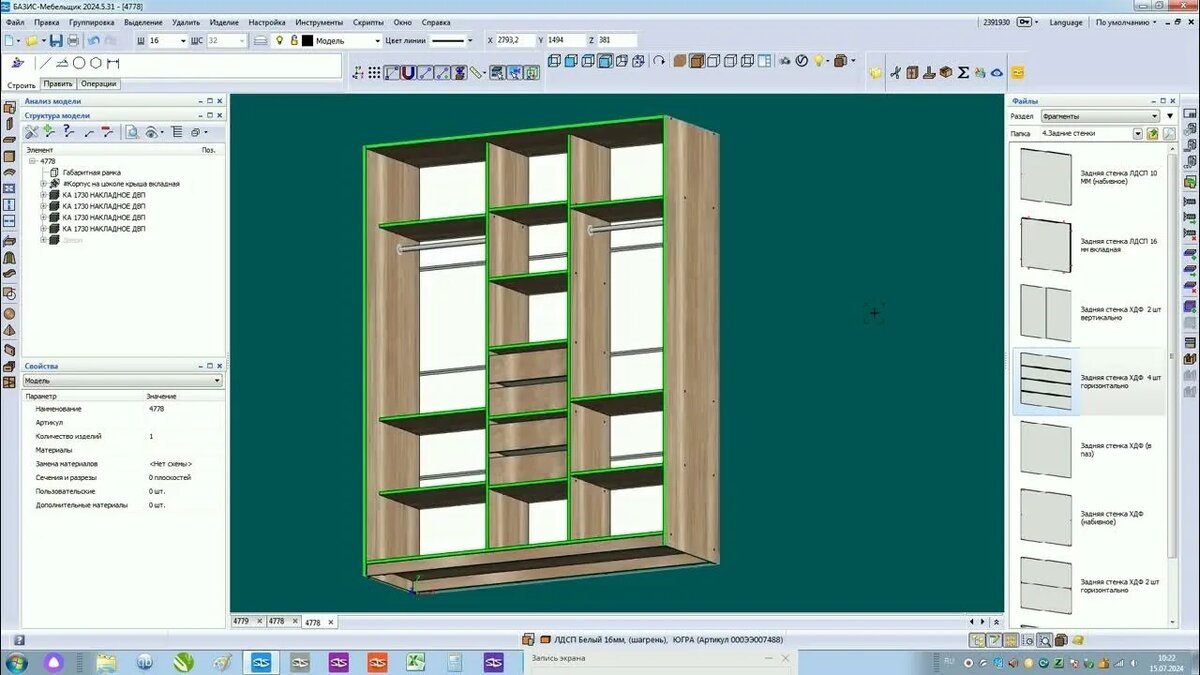The image size is (1200, 675).
Task: Click the Language button
Action: pos(1066,21)
